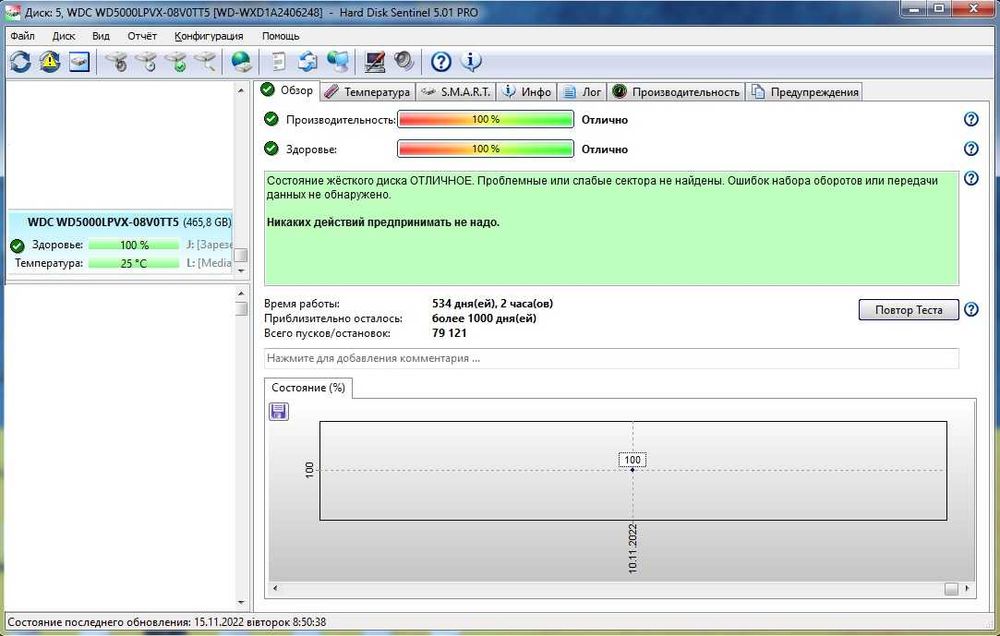Click help icon beside the green status text
The height and width of the screenshot is (636, 1000).
click(x=971, y=179)
